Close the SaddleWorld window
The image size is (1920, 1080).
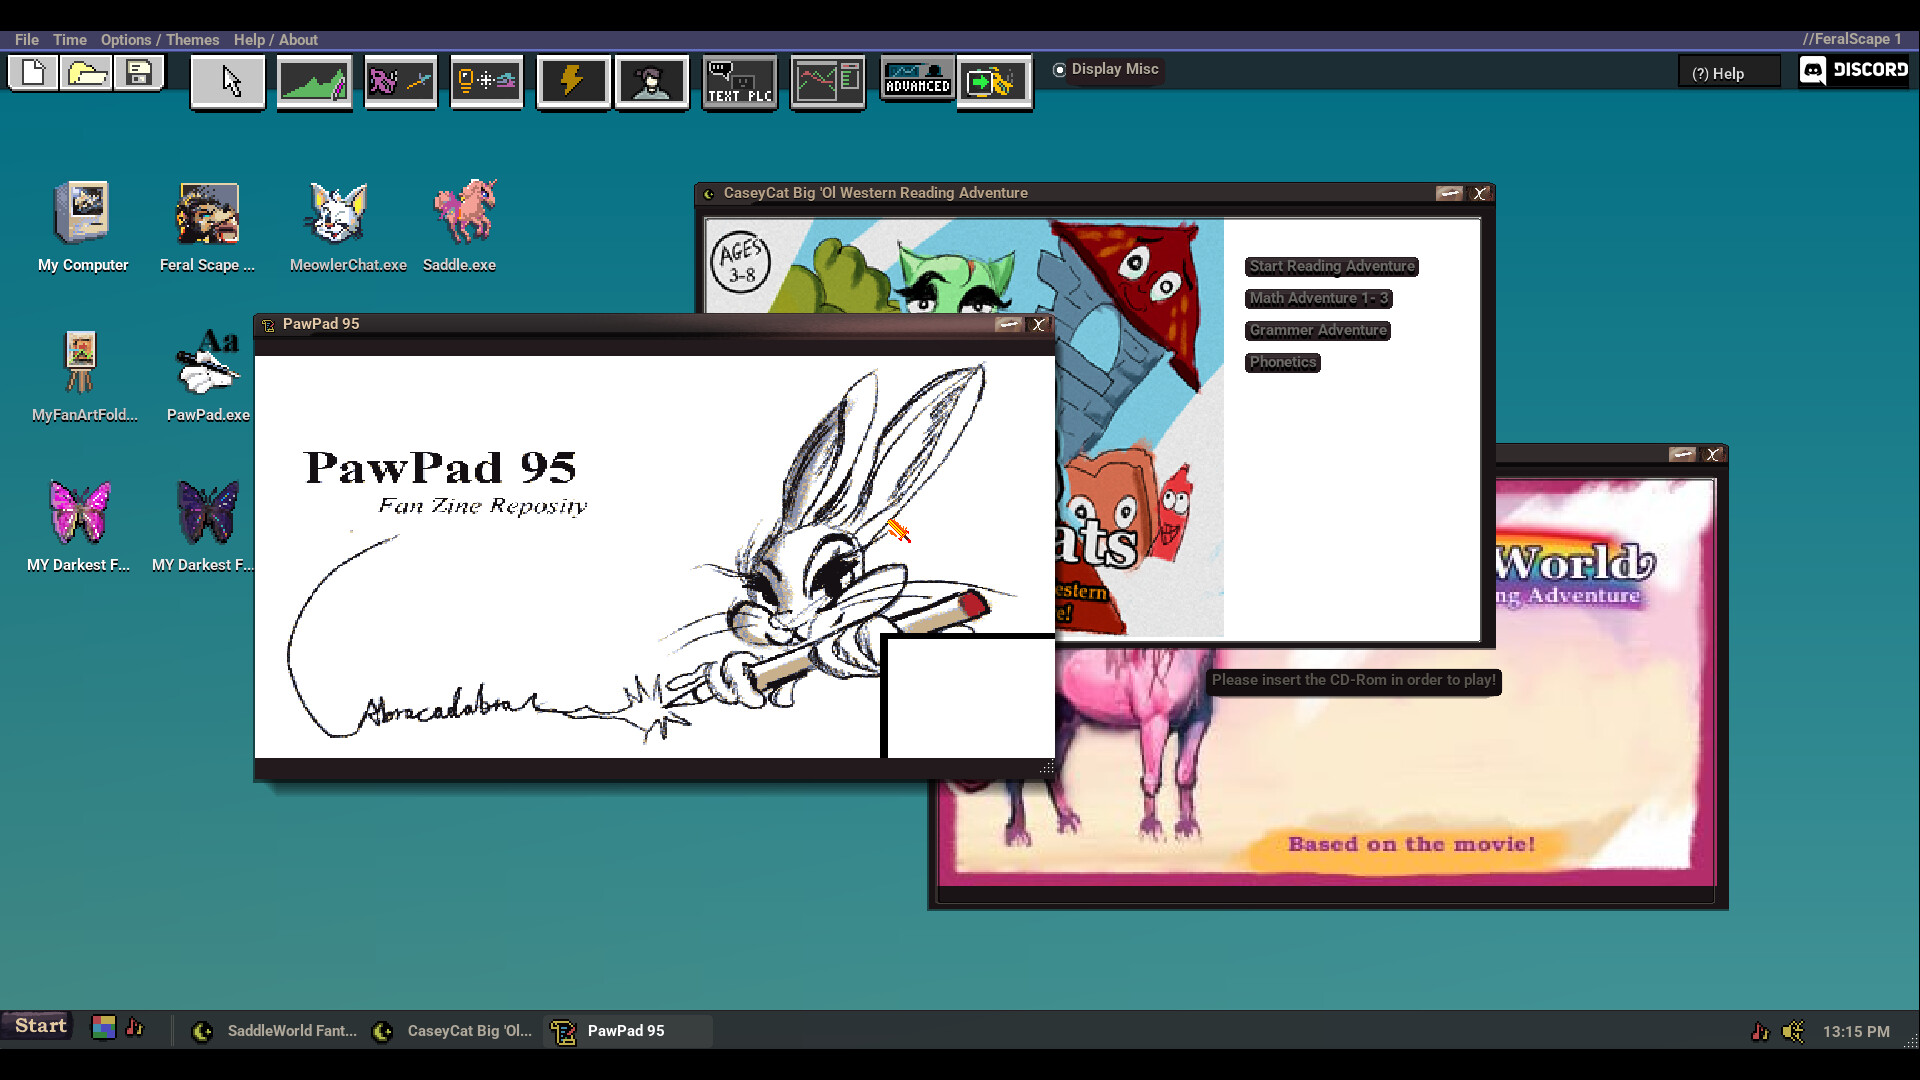click(x=1713, y=454)
